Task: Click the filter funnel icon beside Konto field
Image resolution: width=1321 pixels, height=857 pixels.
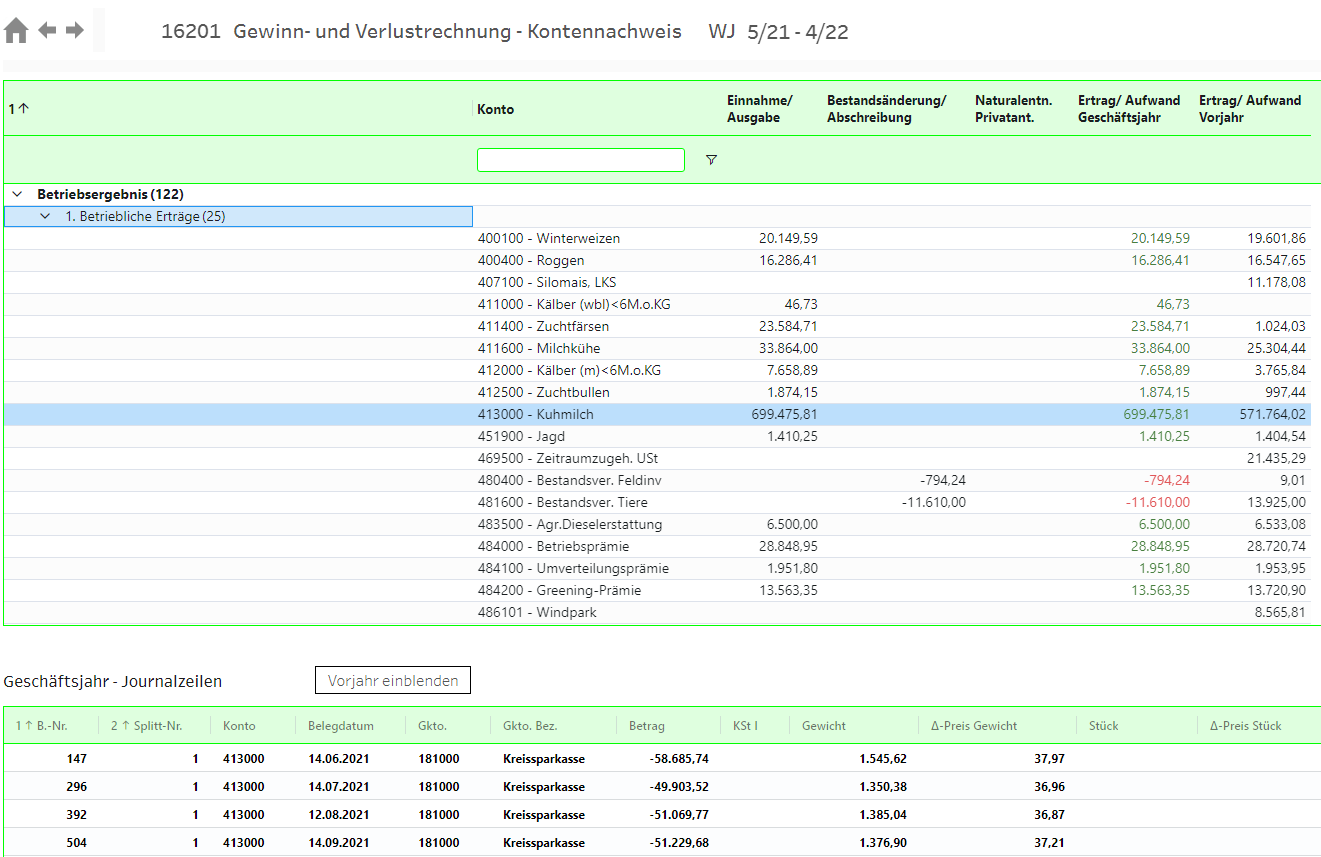Action: click(711, 160)
